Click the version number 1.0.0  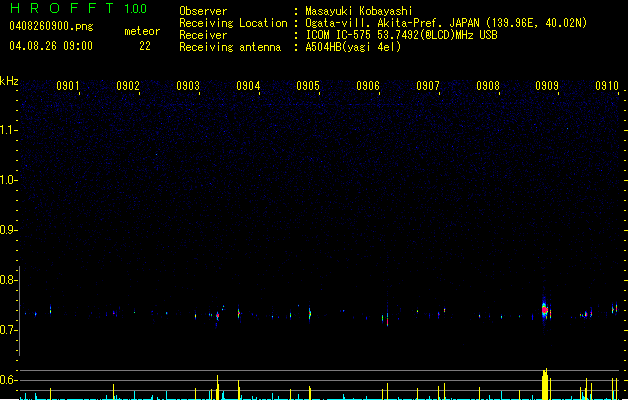click(135, 9)
